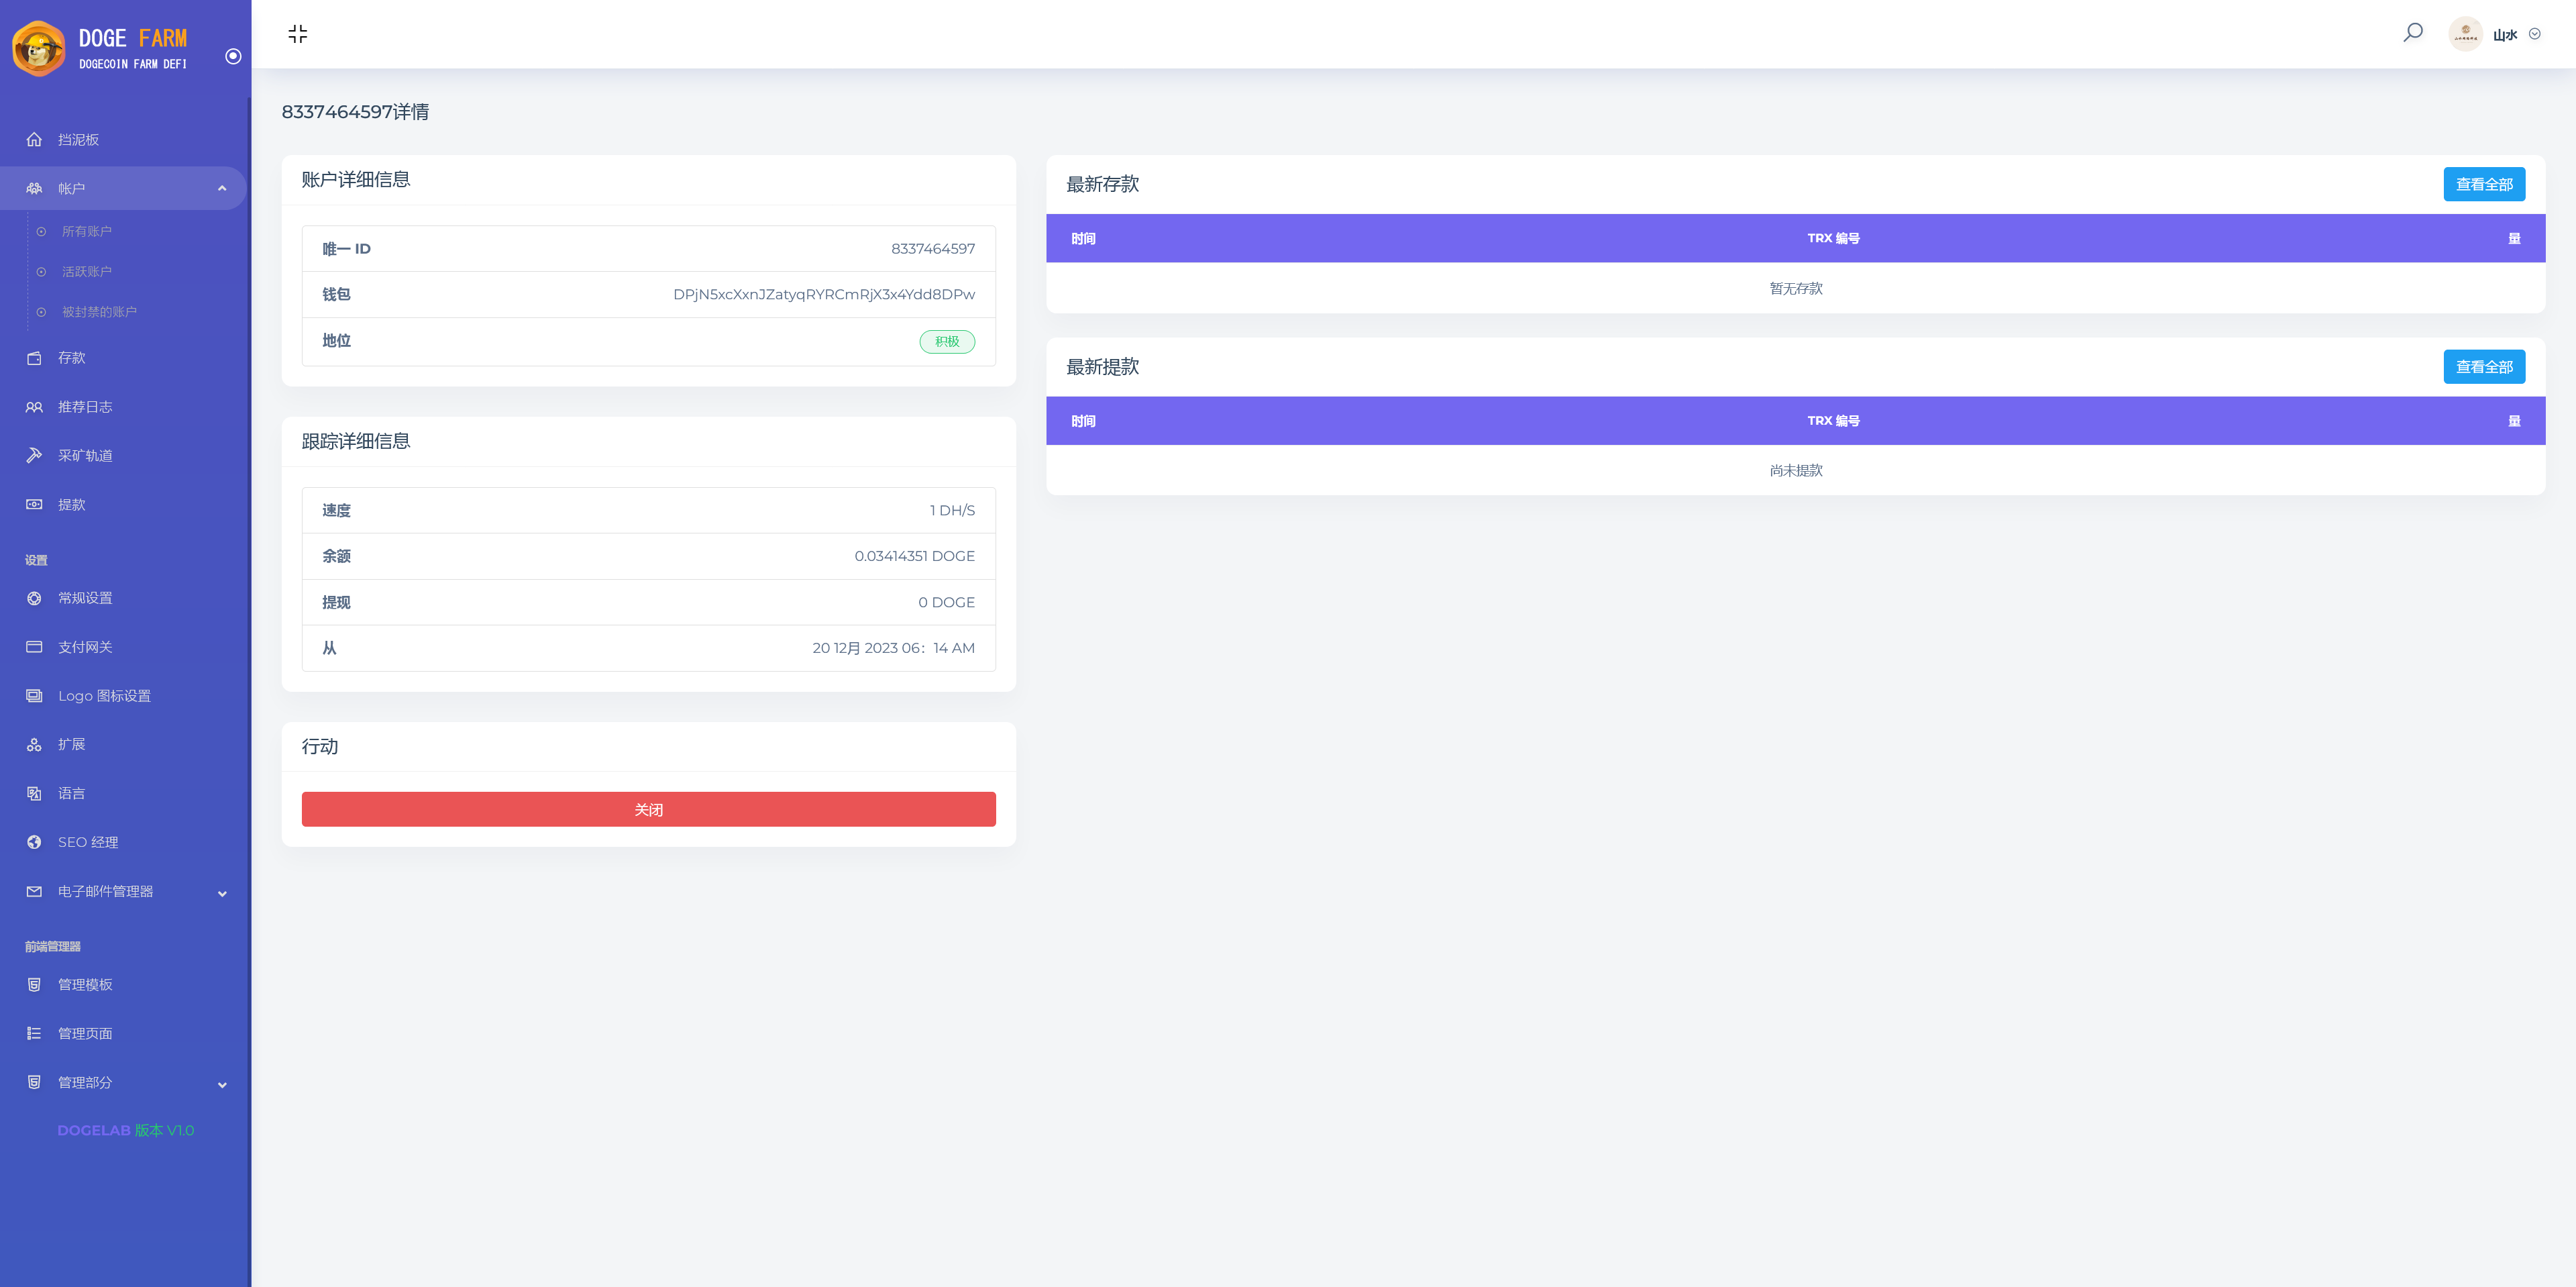Open the 推荐日志 menu item

click(85, 407)
